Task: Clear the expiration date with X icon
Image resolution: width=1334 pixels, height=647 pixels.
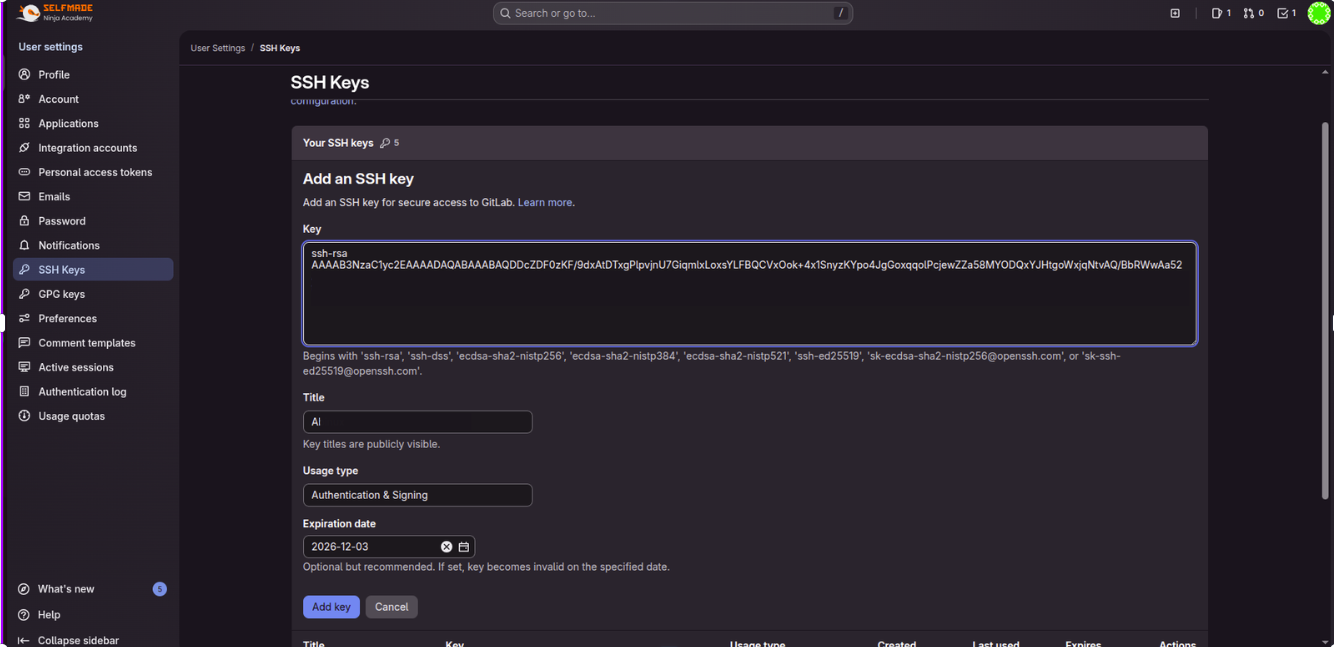Action: point(447,547)
